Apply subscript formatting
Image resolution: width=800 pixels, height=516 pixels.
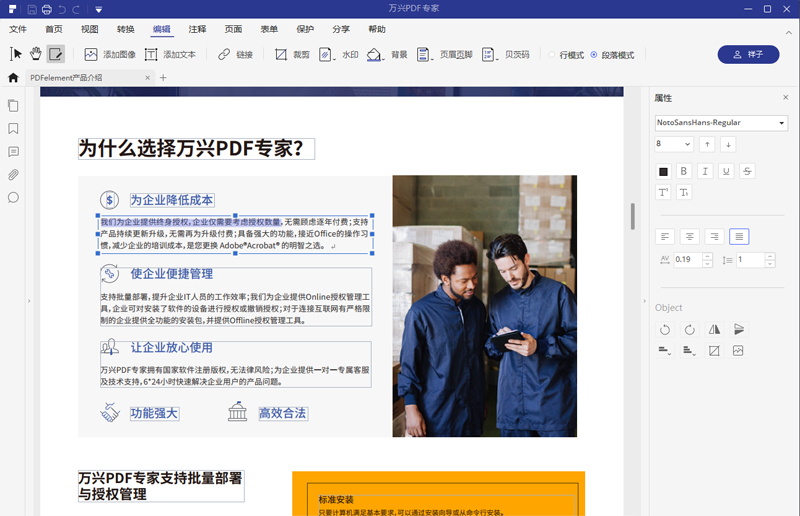point(684,192)
